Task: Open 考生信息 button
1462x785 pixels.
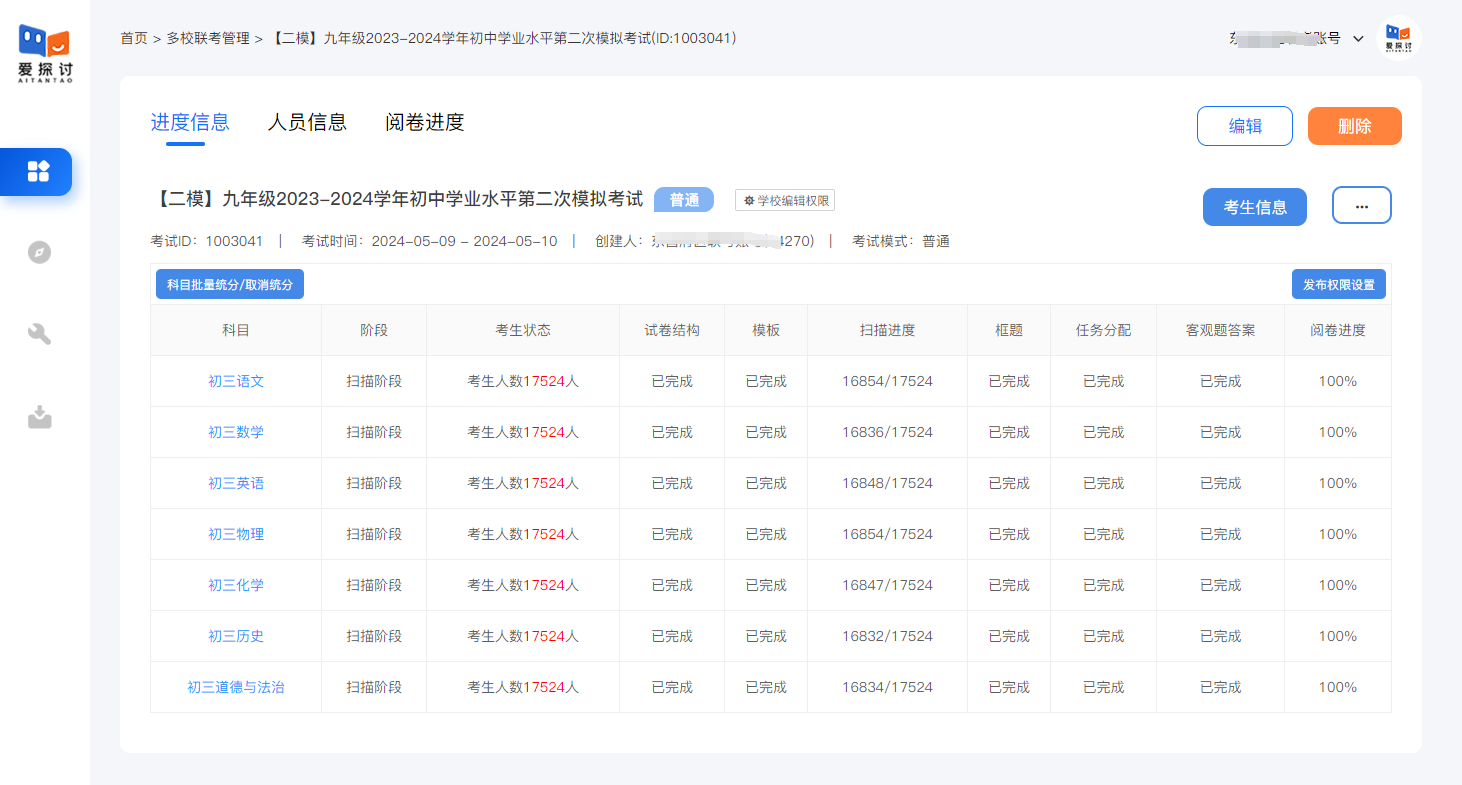Action: pyautogui.click(x=1254, y=207)
